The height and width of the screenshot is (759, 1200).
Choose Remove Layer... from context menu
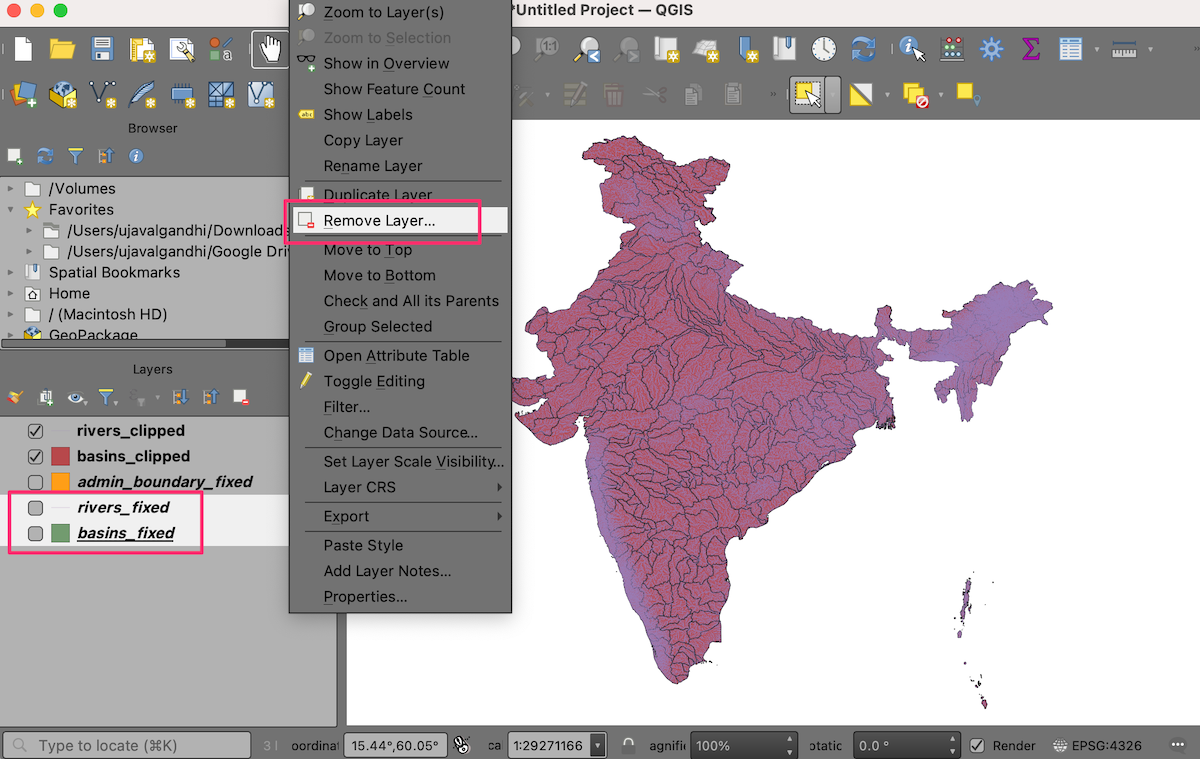379,221
